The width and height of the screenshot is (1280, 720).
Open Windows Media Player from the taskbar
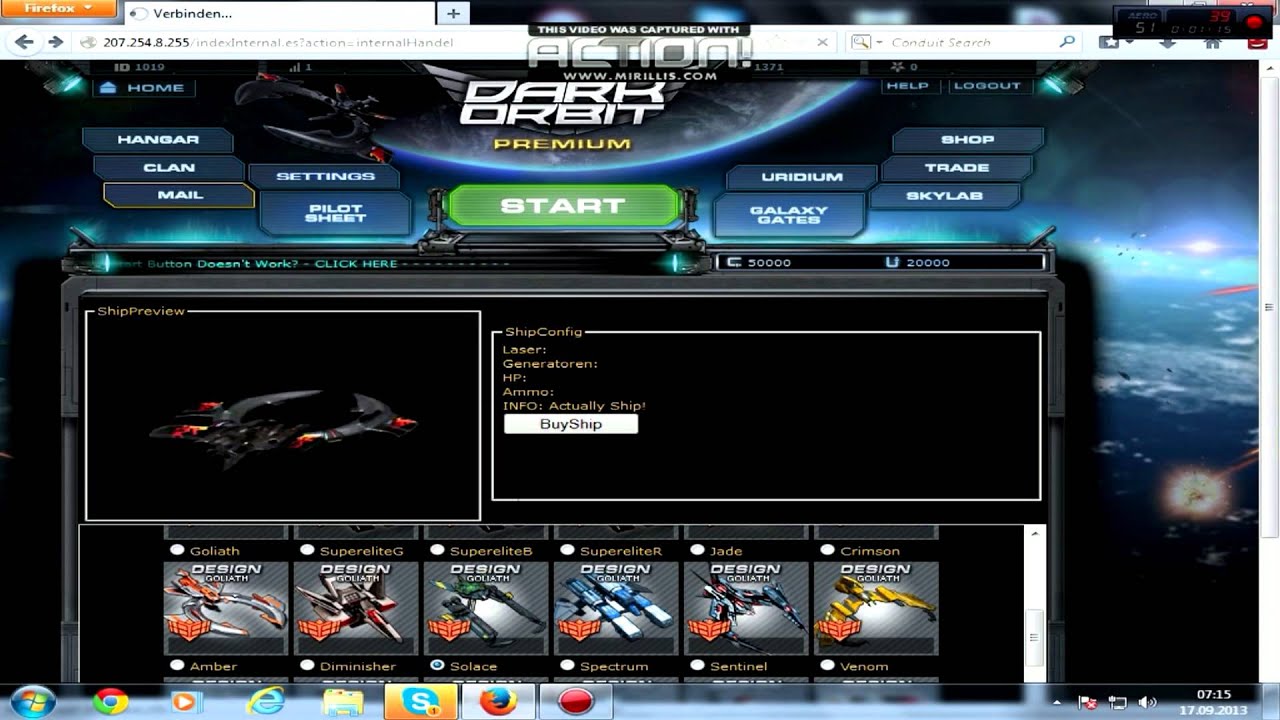(x=187, y=701)
